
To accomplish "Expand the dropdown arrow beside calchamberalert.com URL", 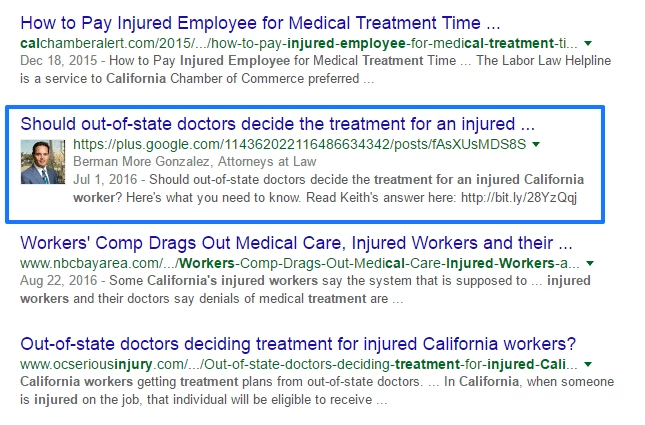I will 587,44.
